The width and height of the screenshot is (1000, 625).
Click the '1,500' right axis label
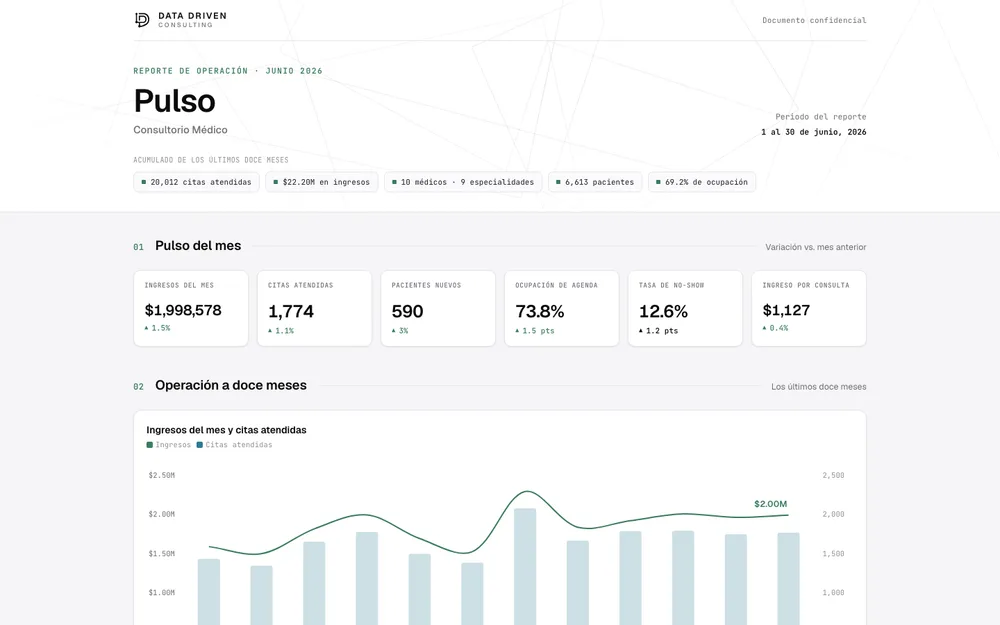pyautogui.click(x=834, y=554)
